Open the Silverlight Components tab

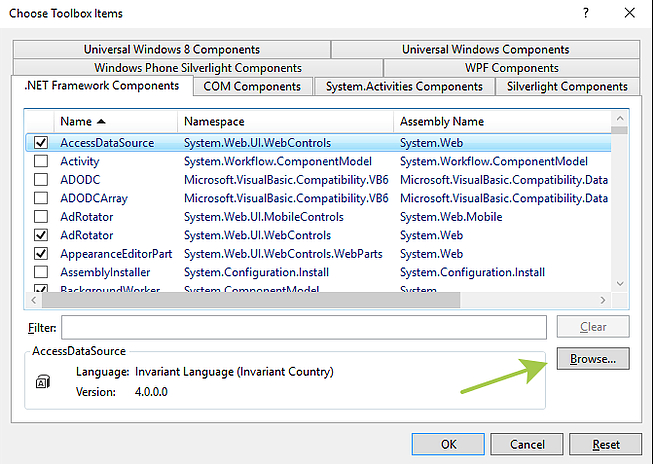click(x=567, y=86)
